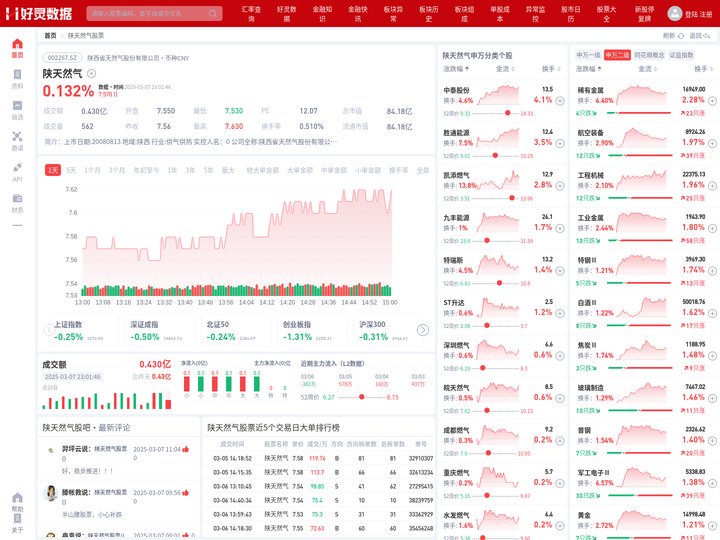Sort sector panel by 金流

click(647, 69)
